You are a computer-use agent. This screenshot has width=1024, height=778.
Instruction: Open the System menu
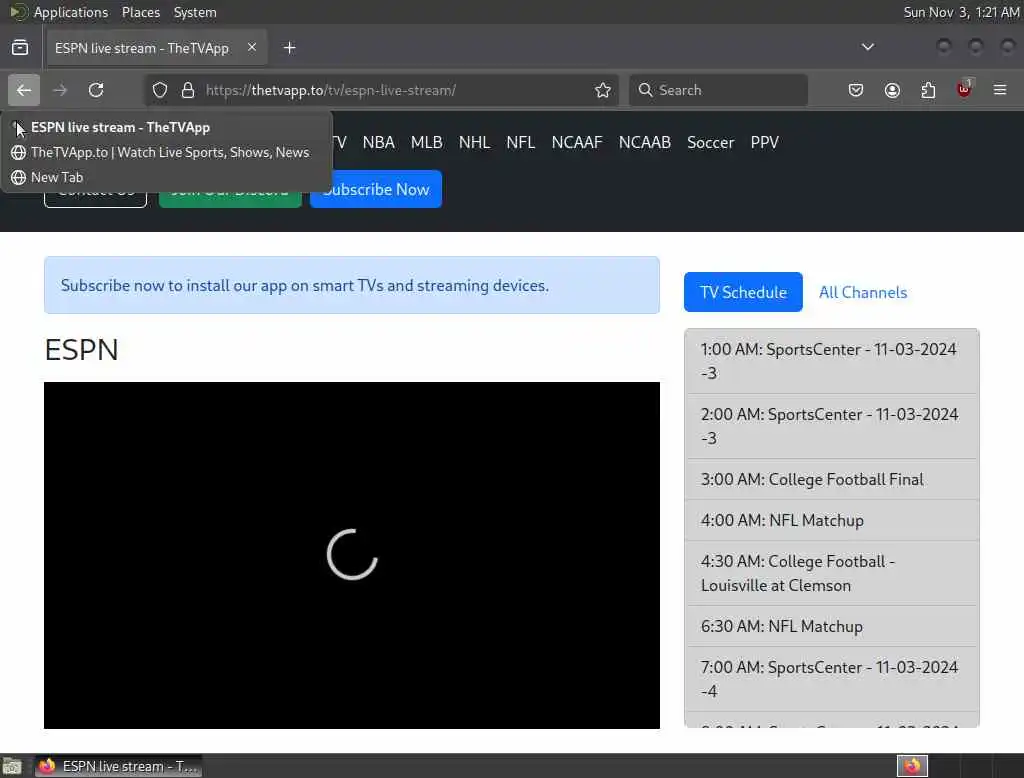(195, 12)
